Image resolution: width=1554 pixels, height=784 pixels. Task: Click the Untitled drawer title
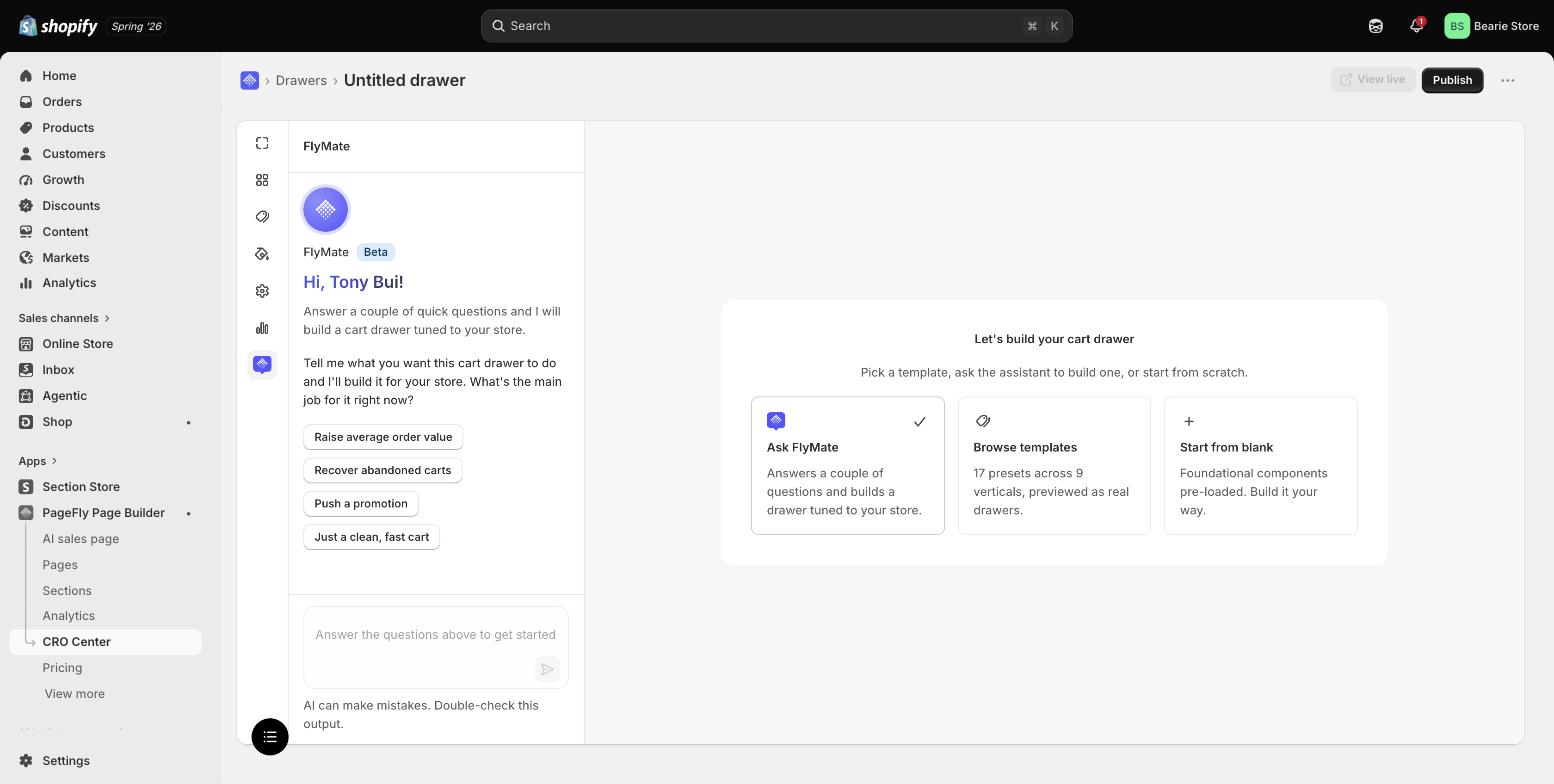click(405, 80)
